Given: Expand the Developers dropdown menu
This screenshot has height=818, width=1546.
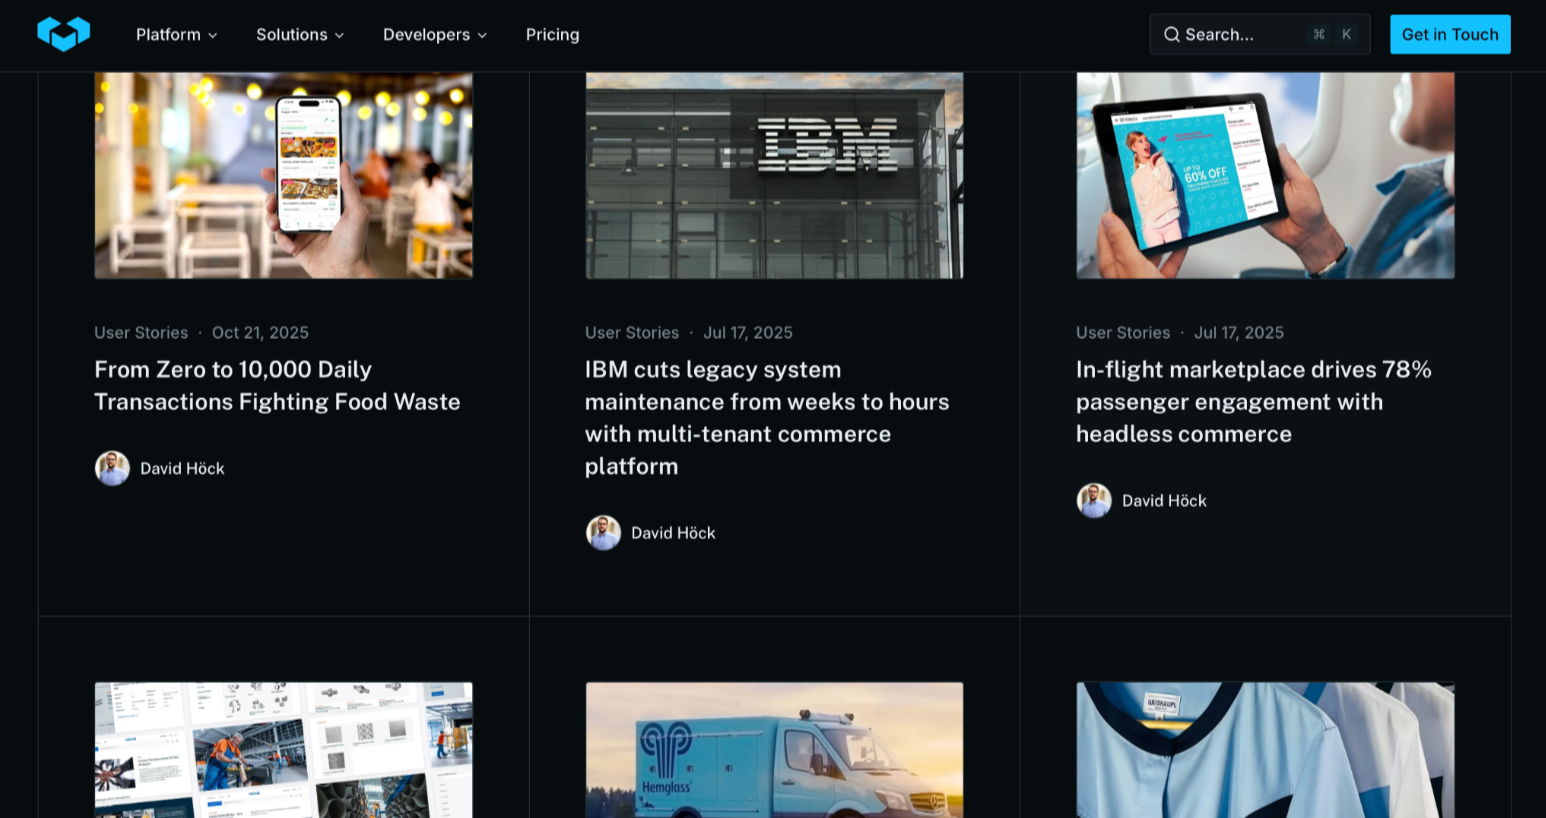Looking at the screenshot, I should [x=434, y=35].
